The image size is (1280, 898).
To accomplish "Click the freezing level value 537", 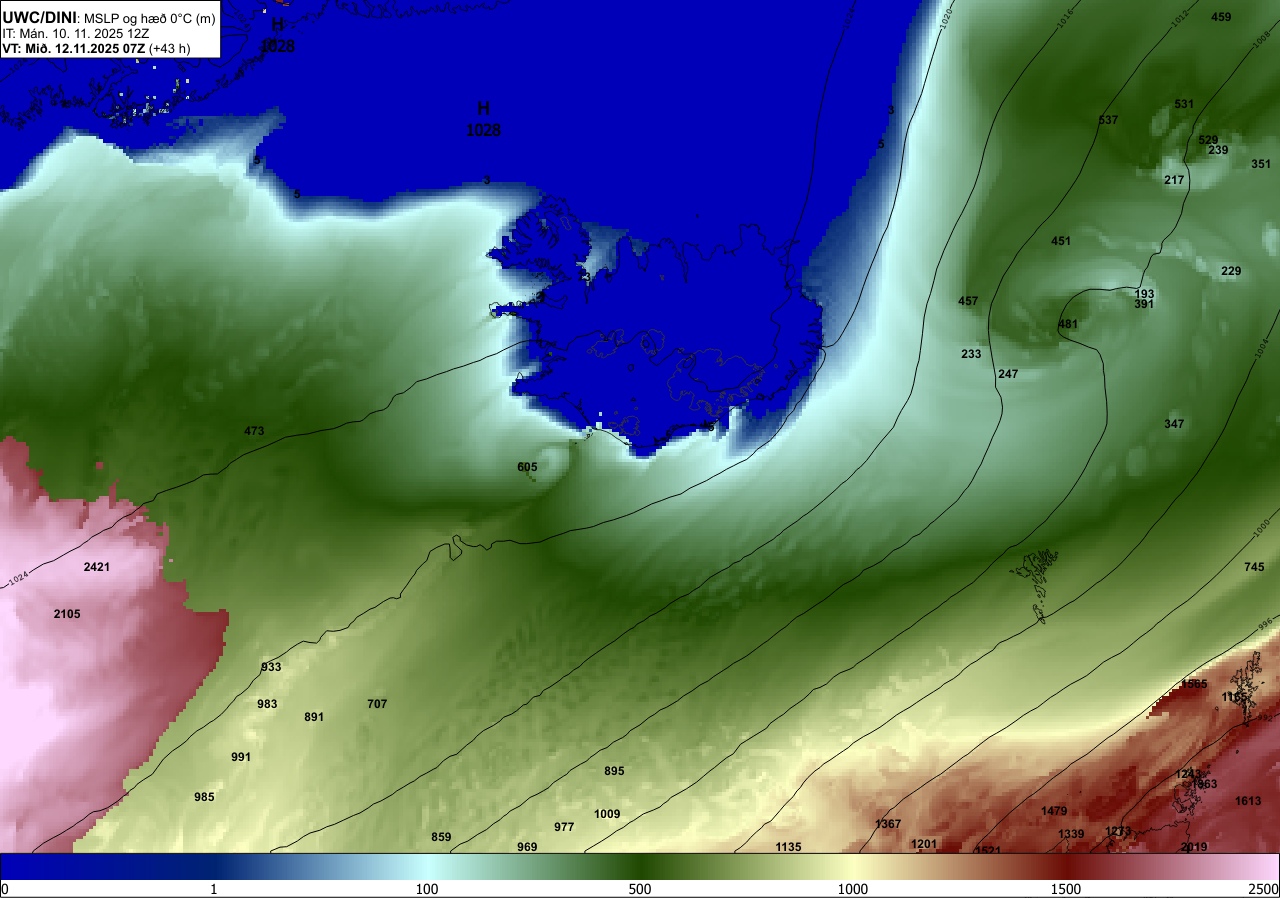I will pos(1108,120).
